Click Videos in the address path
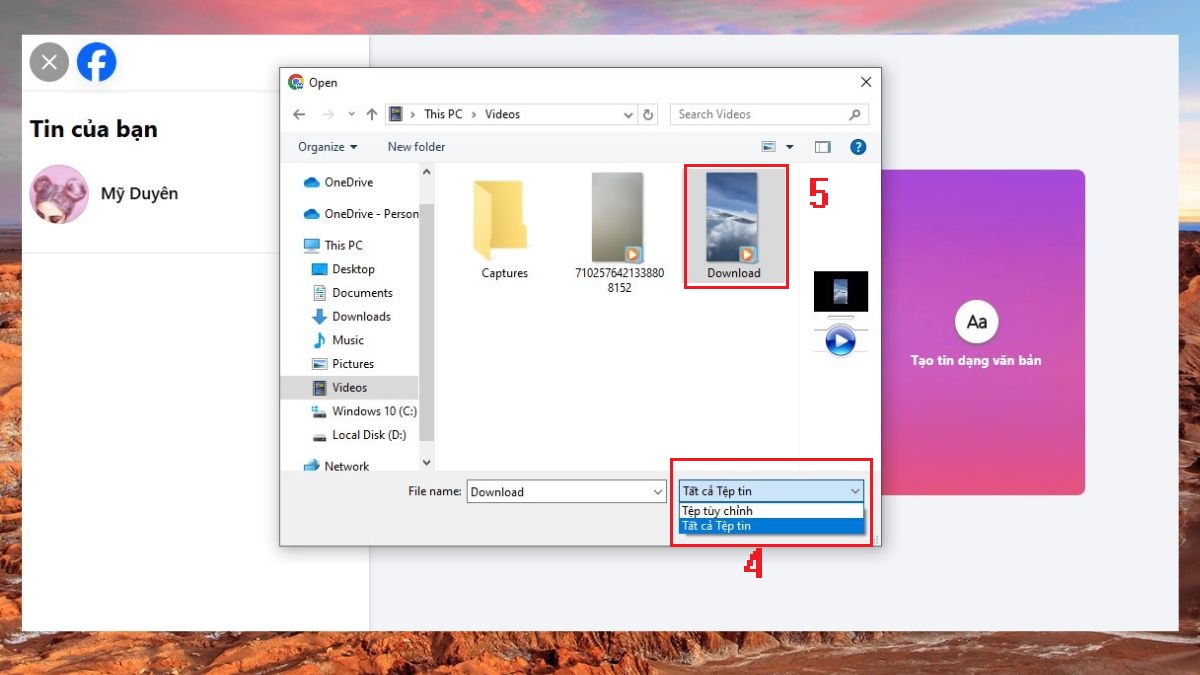The width and height of the screenshot is (1200, 675). coord(502,114)
